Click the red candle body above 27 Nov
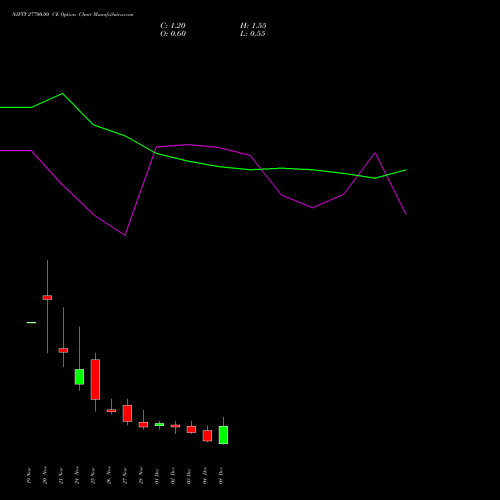The height and width of the screenshot is (500, 500). pos(127,413)
